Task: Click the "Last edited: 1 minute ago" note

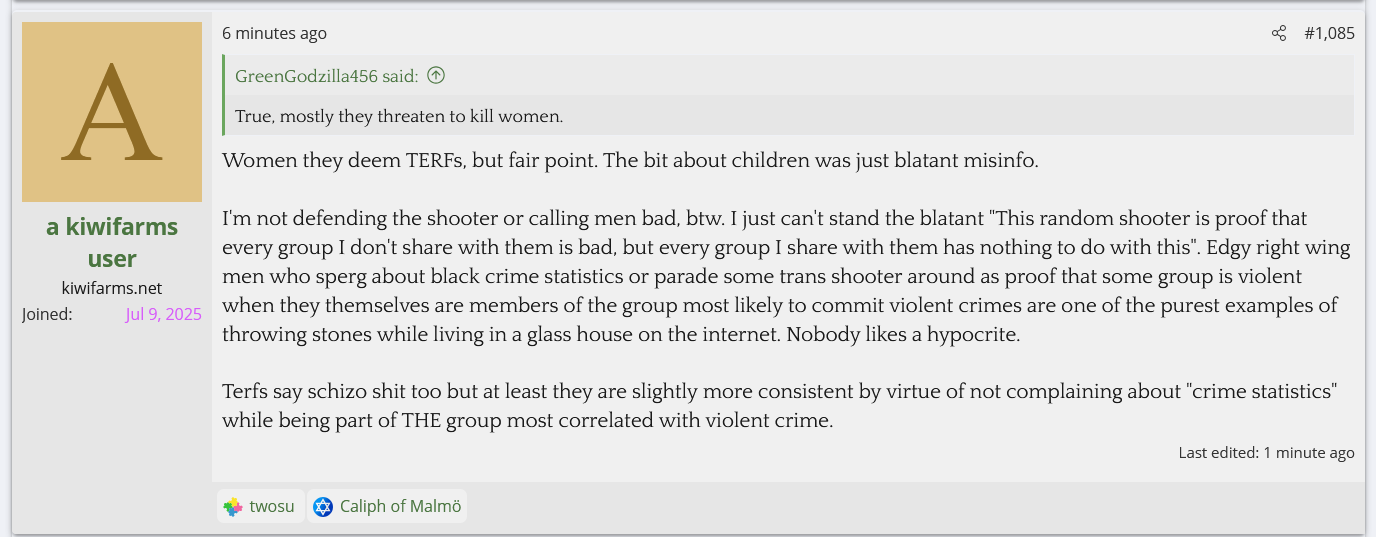Action: coord(1266,453)
